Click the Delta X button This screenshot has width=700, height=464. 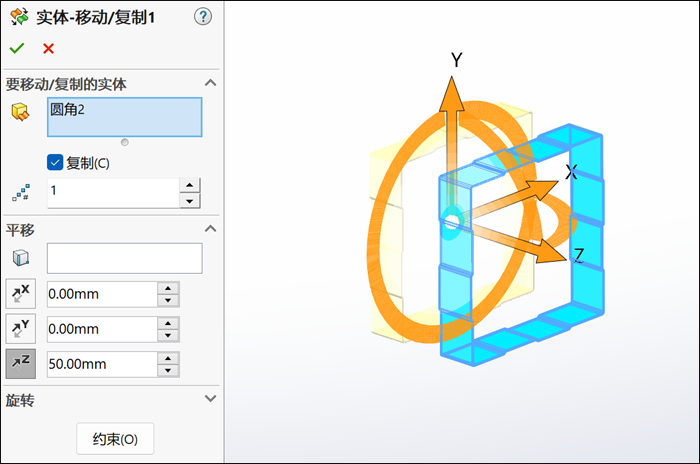point(21,294)
